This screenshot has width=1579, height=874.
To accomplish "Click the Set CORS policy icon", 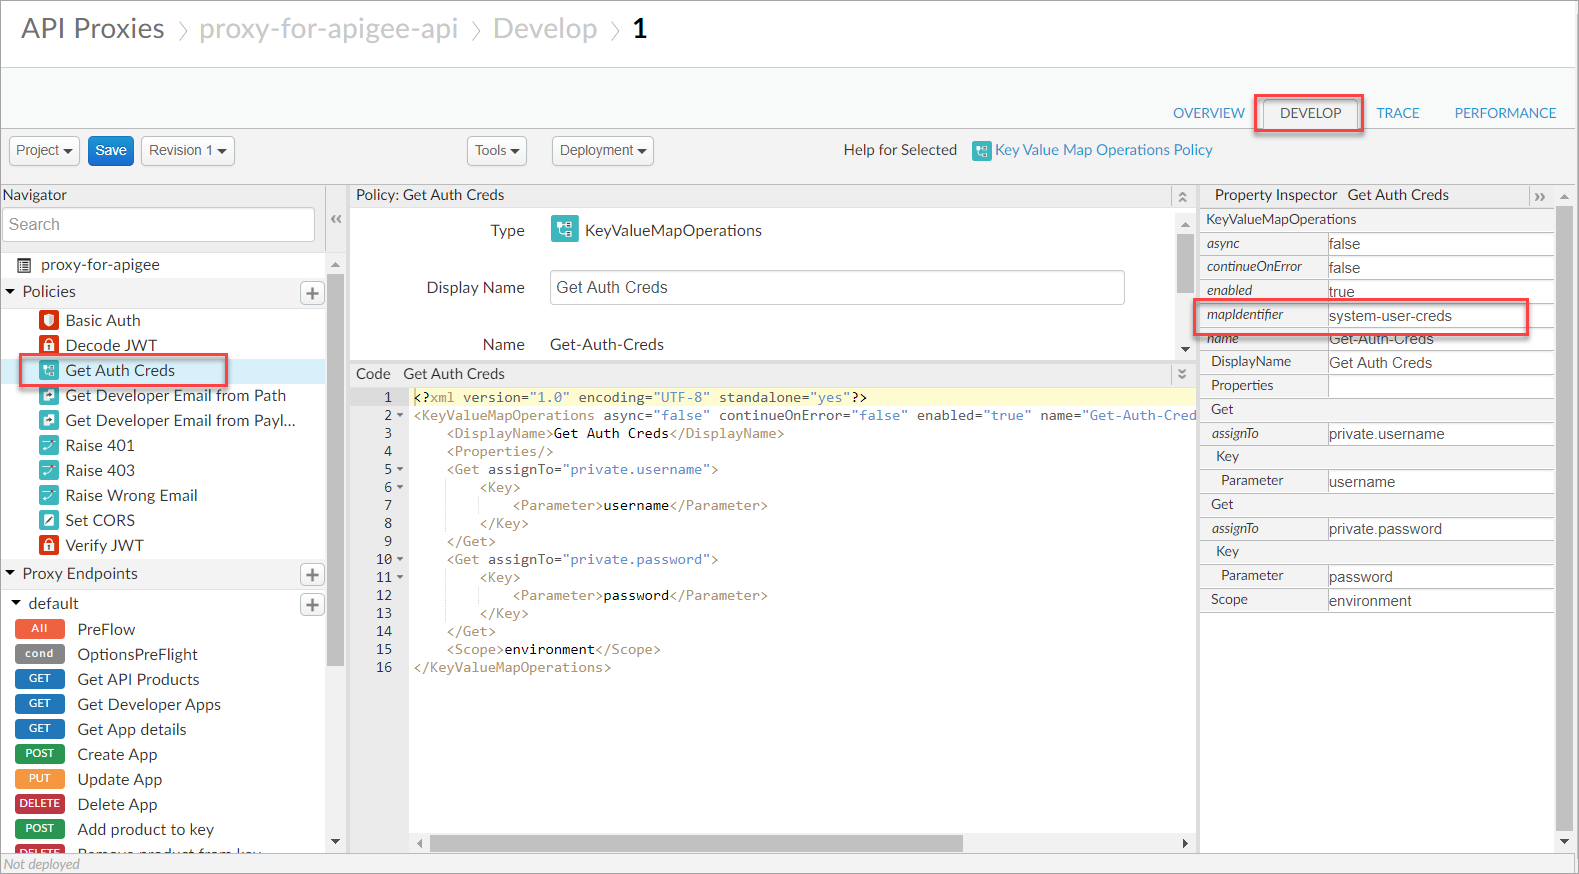I will click(x=49, y=520).
